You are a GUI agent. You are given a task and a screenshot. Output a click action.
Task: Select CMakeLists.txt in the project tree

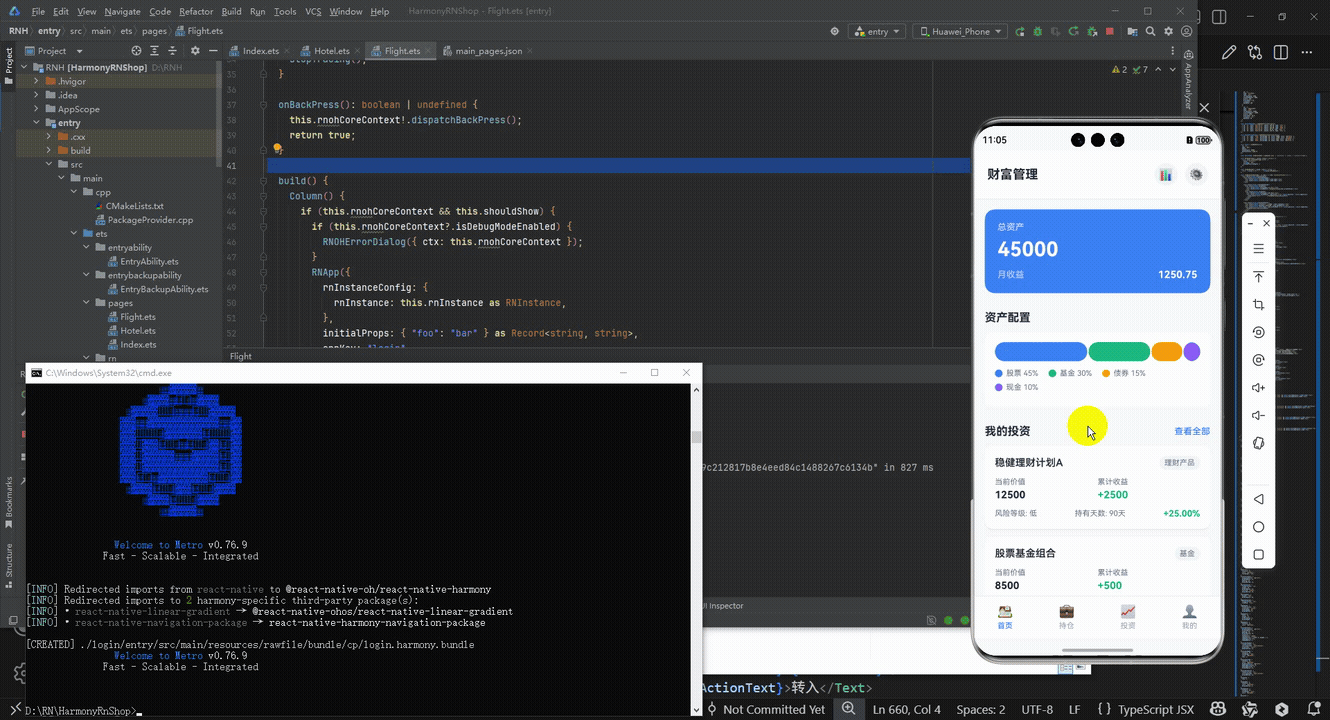click(127, 206)
